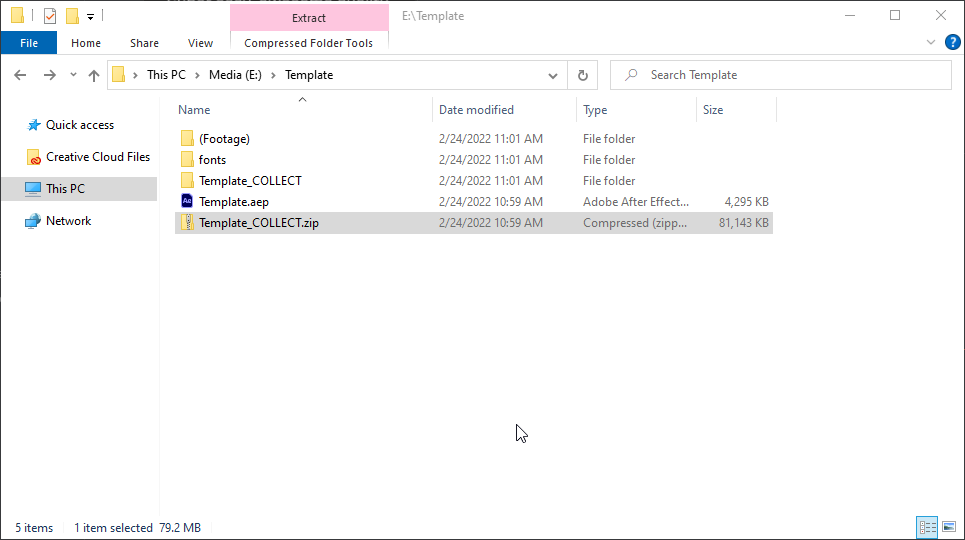Open Customize Quick Access Toolbar dropdown
Viewport: 965px width, 540px height.
90,16
